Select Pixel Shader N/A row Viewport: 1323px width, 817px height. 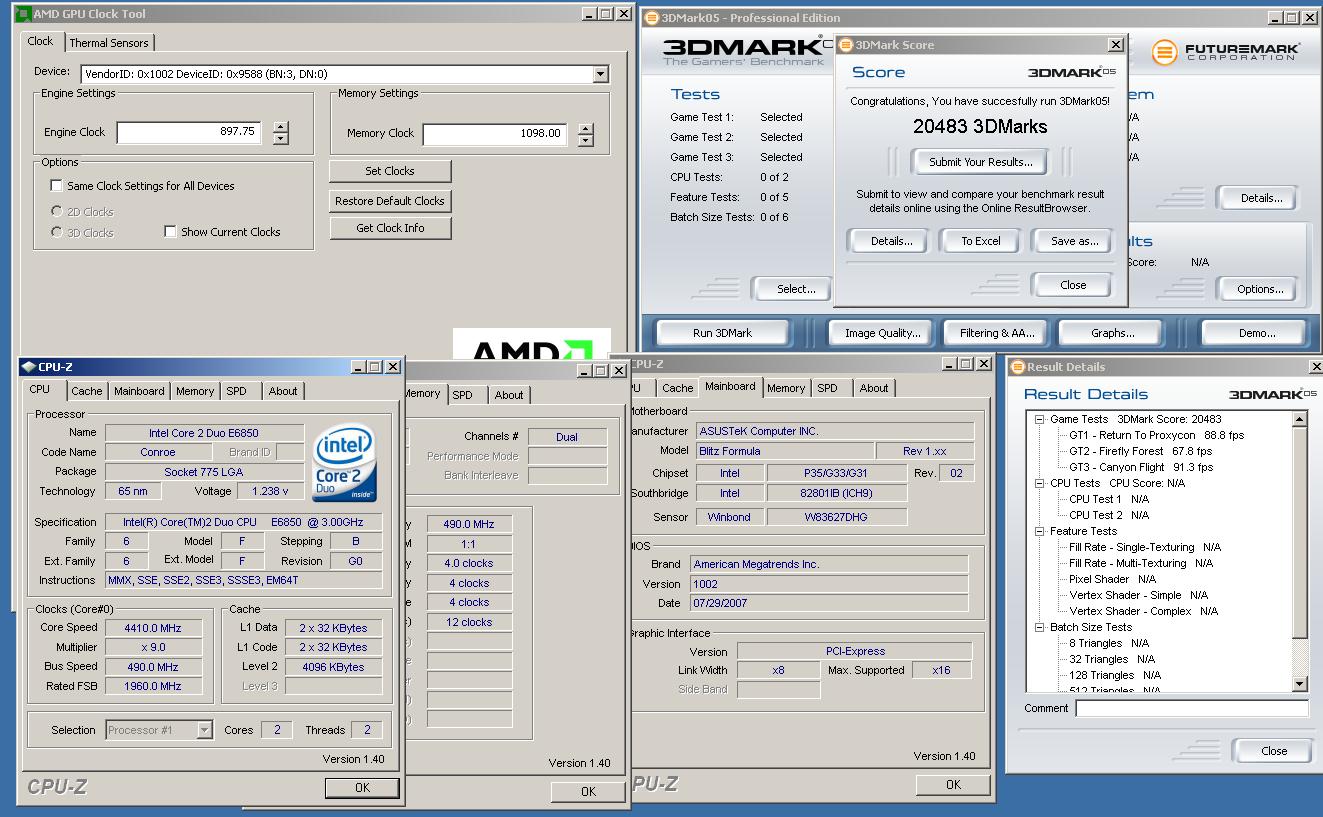1112,579
